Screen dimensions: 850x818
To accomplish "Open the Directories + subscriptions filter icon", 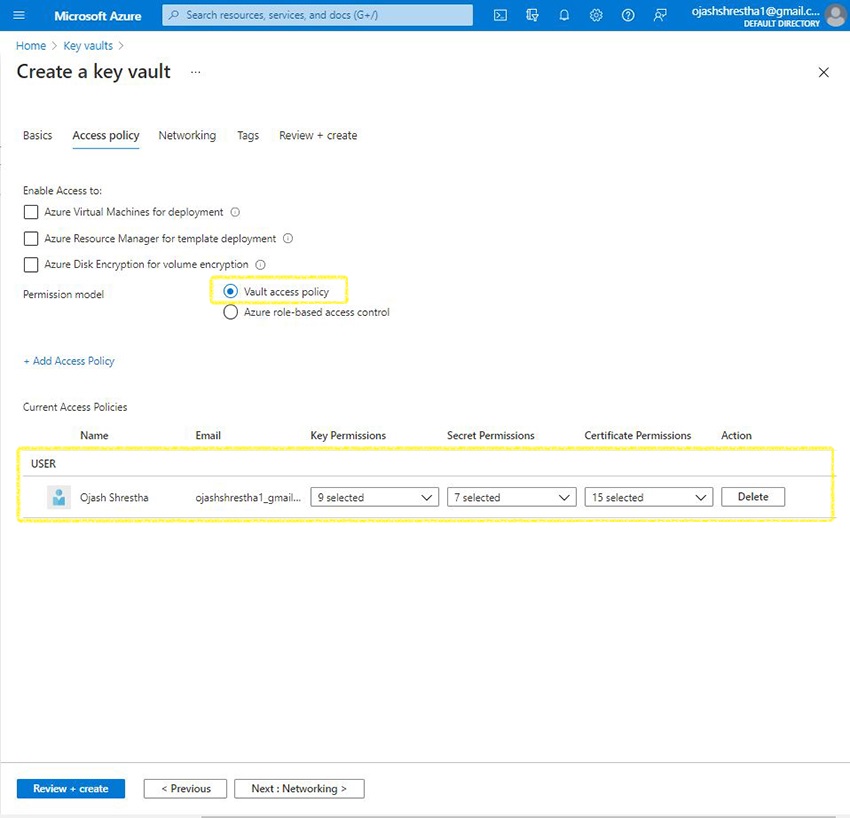I will coord(532,15).
